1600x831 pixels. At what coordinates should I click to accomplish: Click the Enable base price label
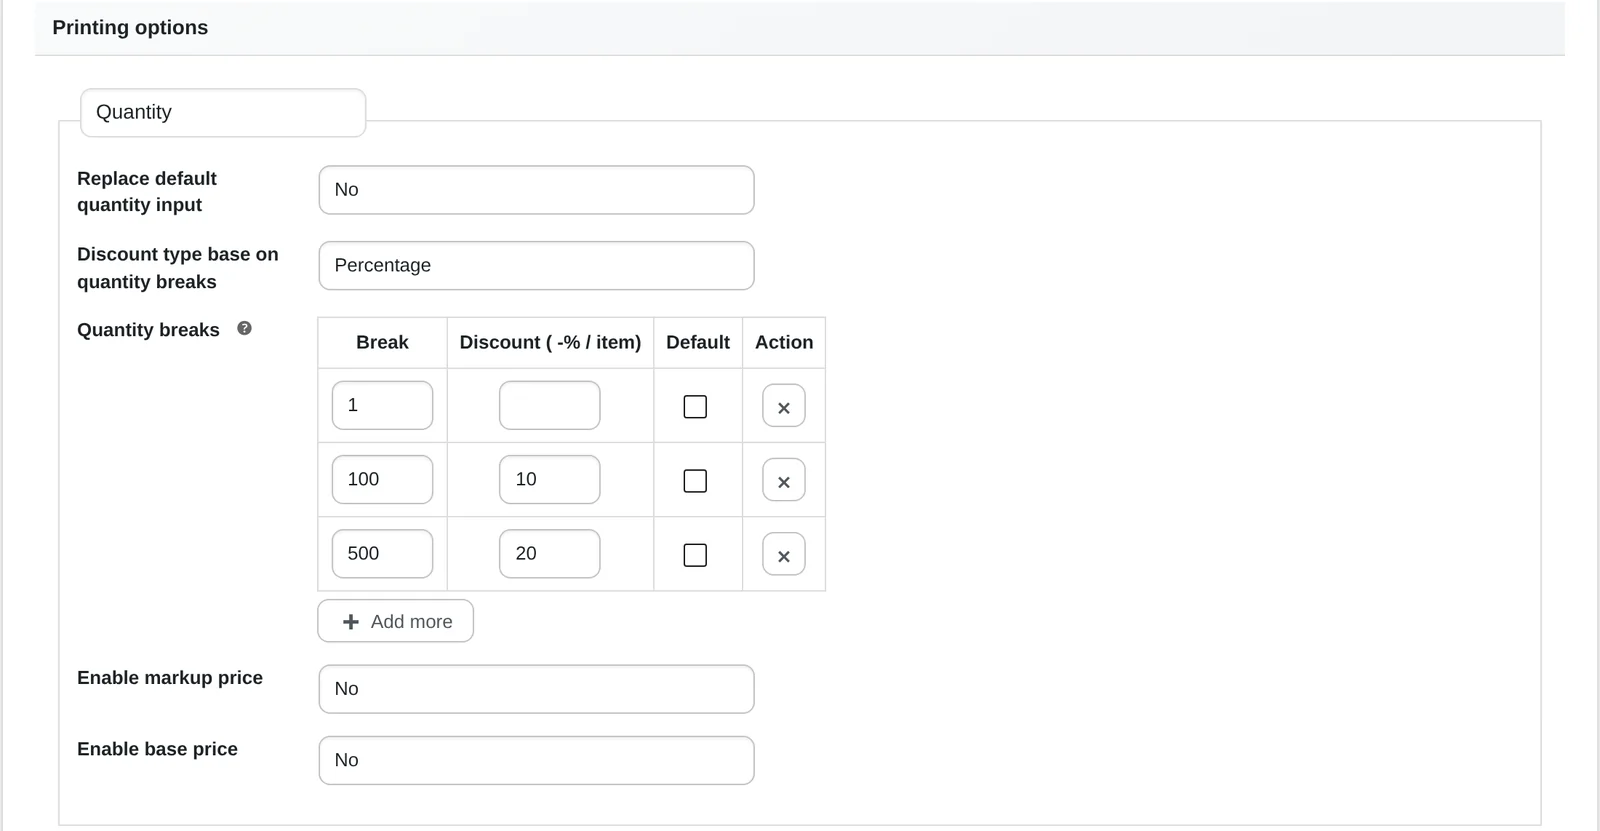pos(157,749)
